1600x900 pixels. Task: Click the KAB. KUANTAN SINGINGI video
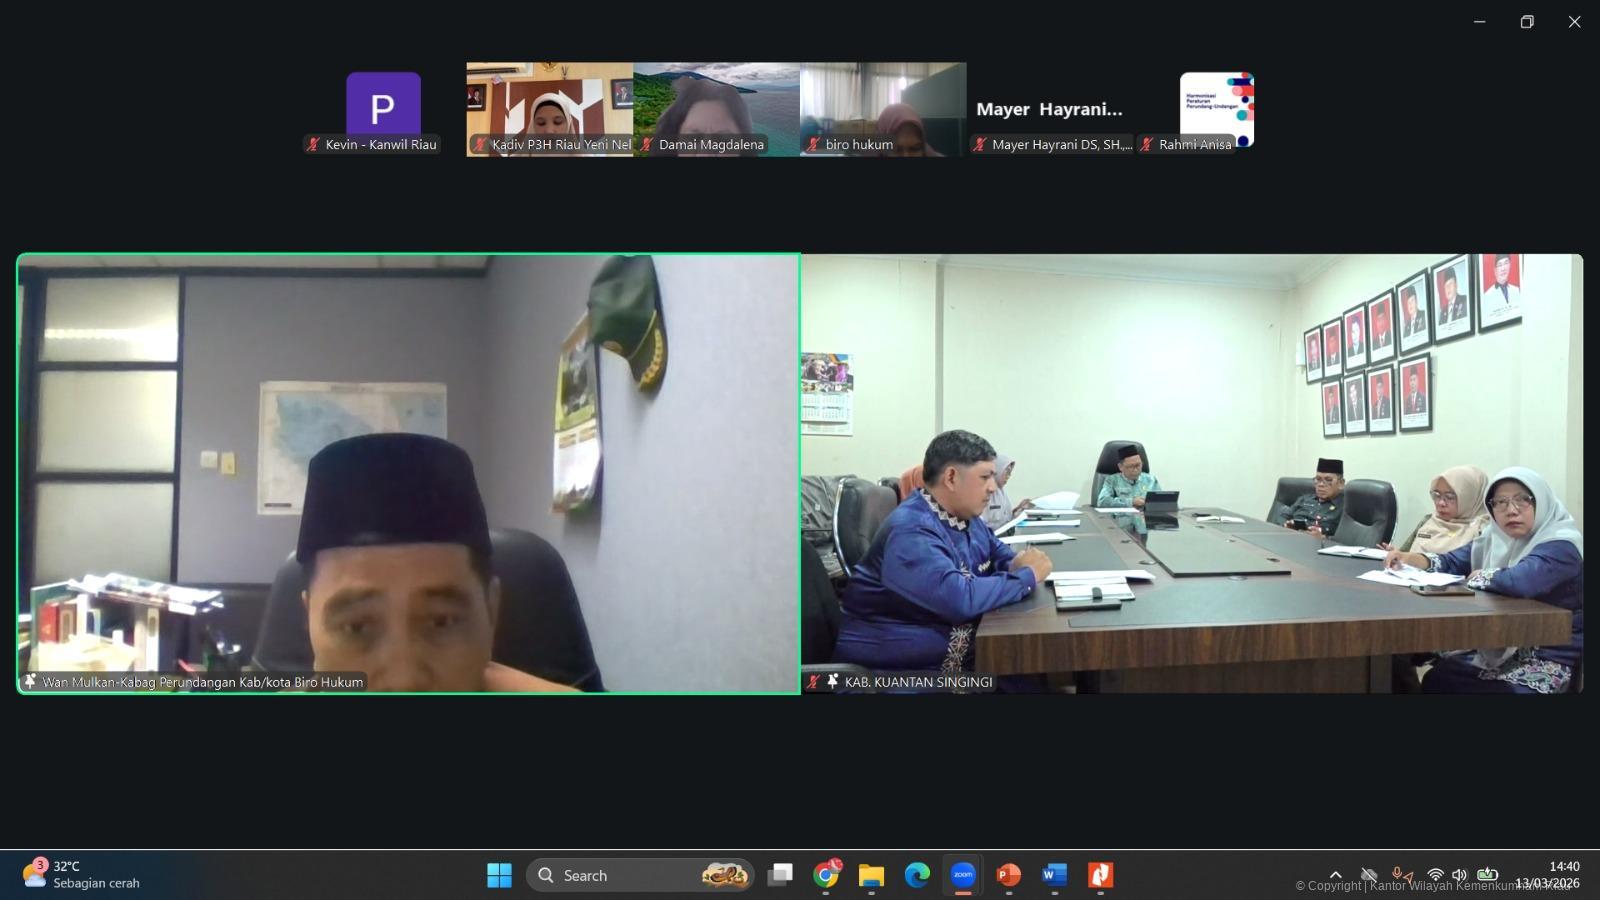coord(1191,473)
